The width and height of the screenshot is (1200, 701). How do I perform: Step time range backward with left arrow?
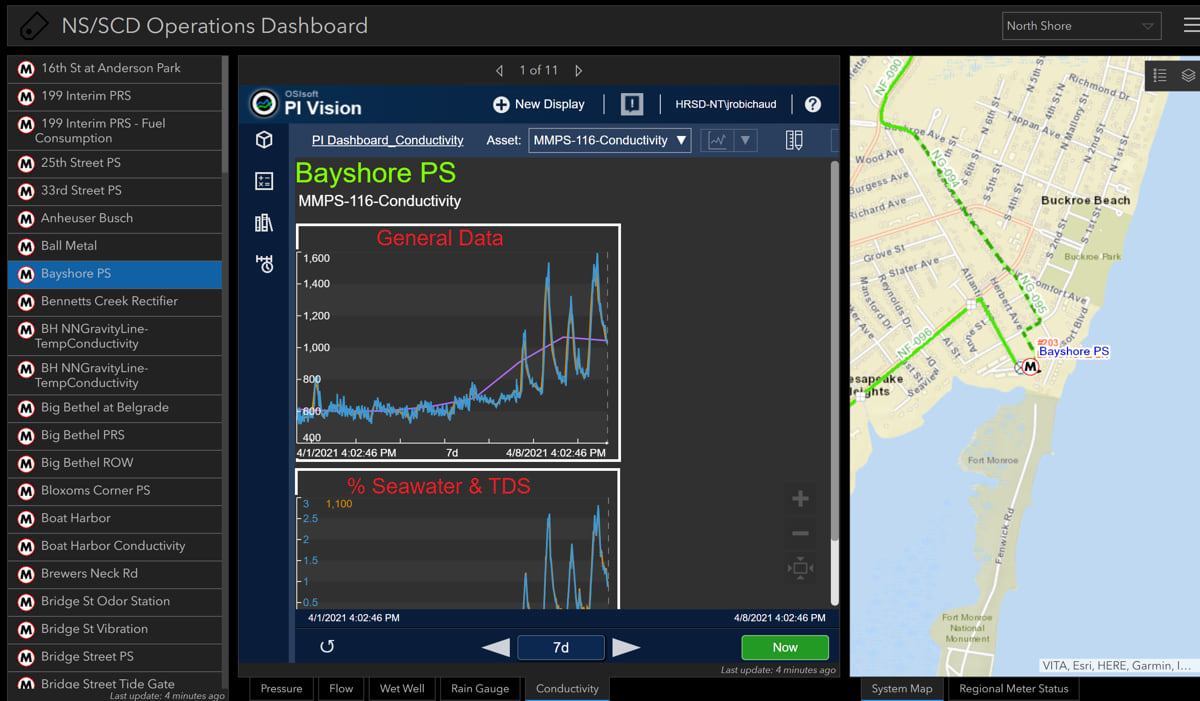coord(496,648)
